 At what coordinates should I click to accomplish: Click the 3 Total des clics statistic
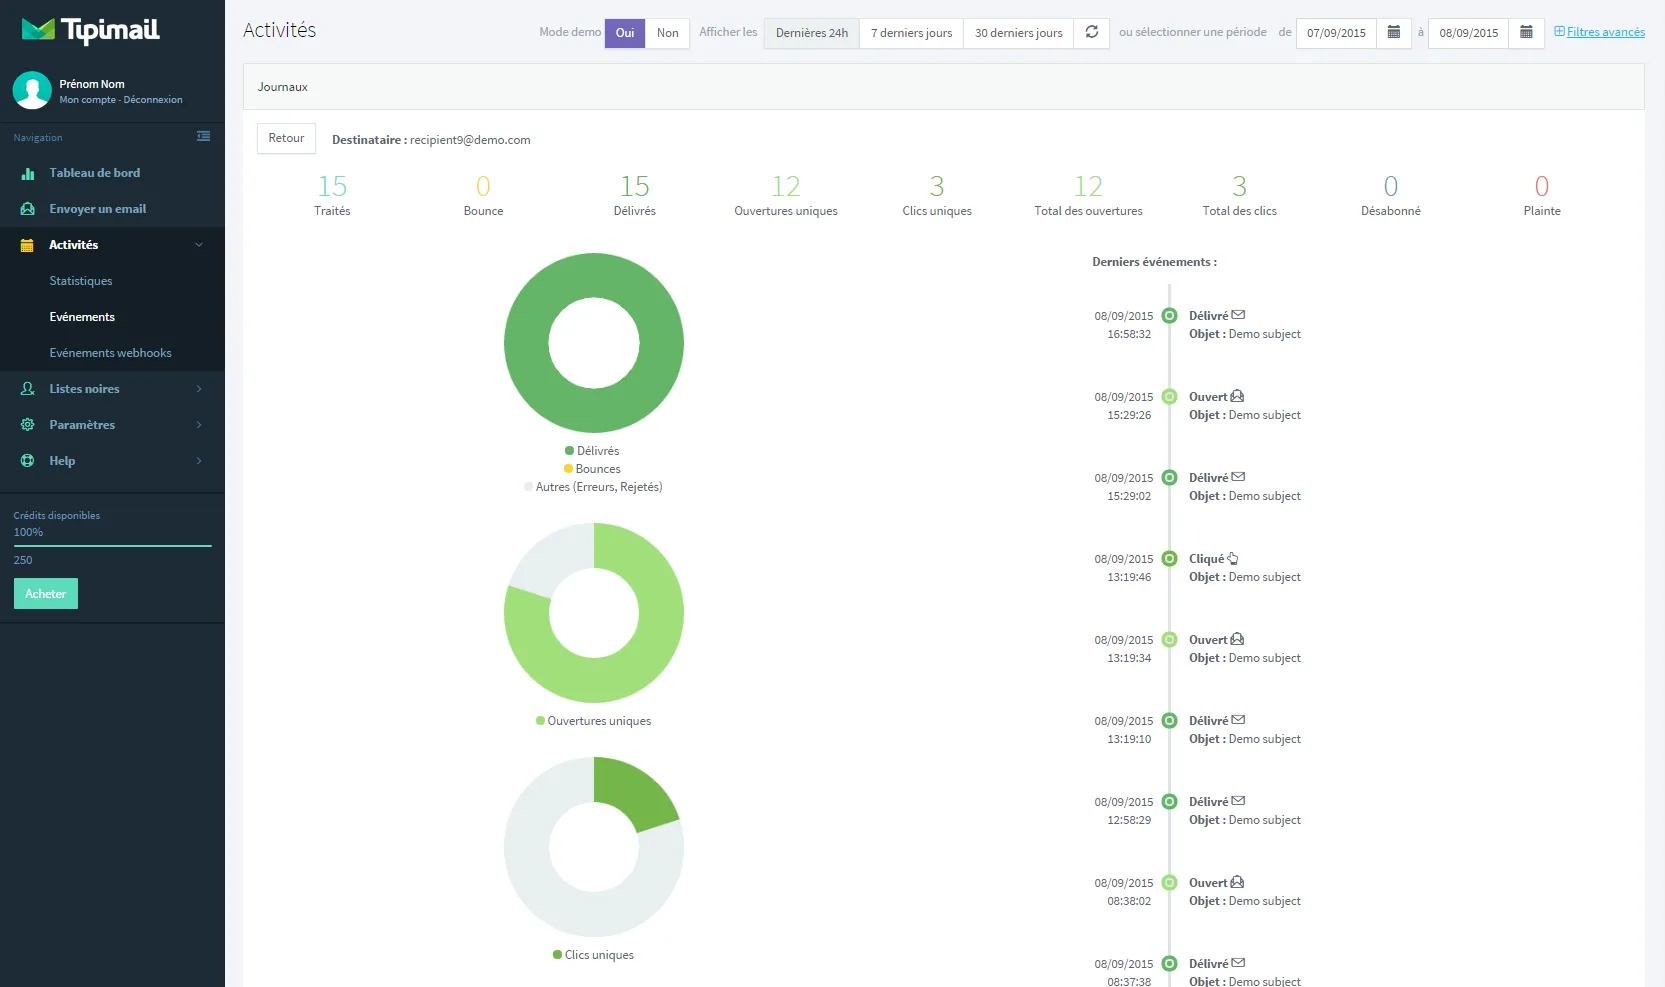coord(1239,195)
